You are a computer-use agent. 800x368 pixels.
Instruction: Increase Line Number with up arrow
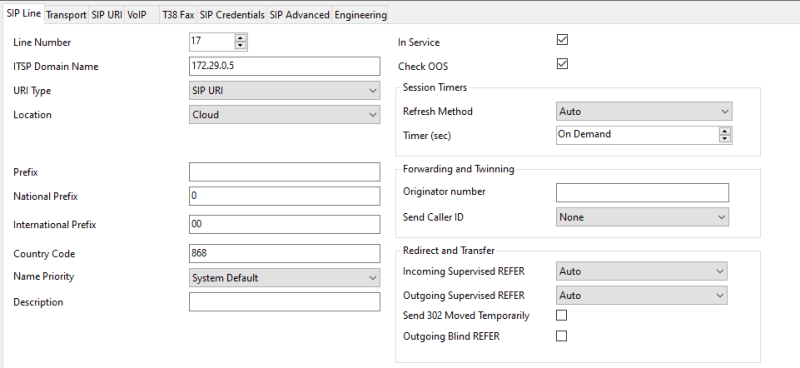click(x=241, y=38)
